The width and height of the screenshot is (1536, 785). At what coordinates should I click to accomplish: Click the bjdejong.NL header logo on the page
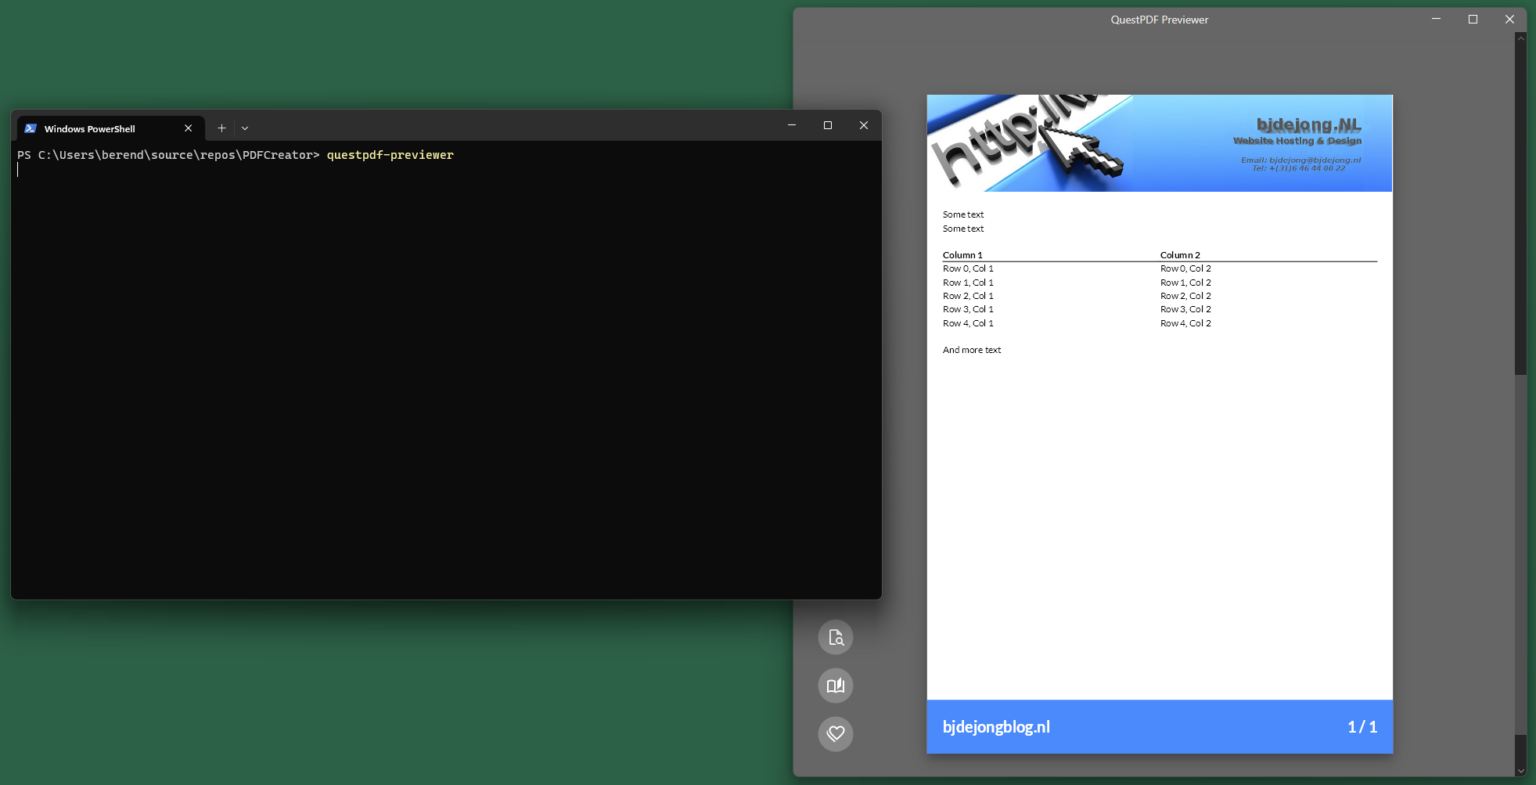pos(1308,127)
